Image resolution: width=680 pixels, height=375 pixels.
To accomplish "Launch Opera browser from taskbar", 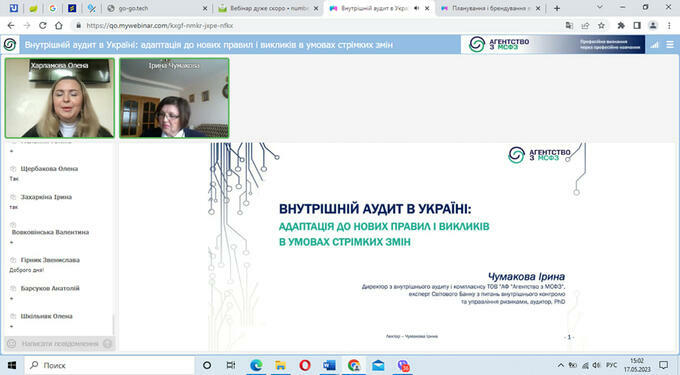I will pyautogui.click(x=305, y=365).
